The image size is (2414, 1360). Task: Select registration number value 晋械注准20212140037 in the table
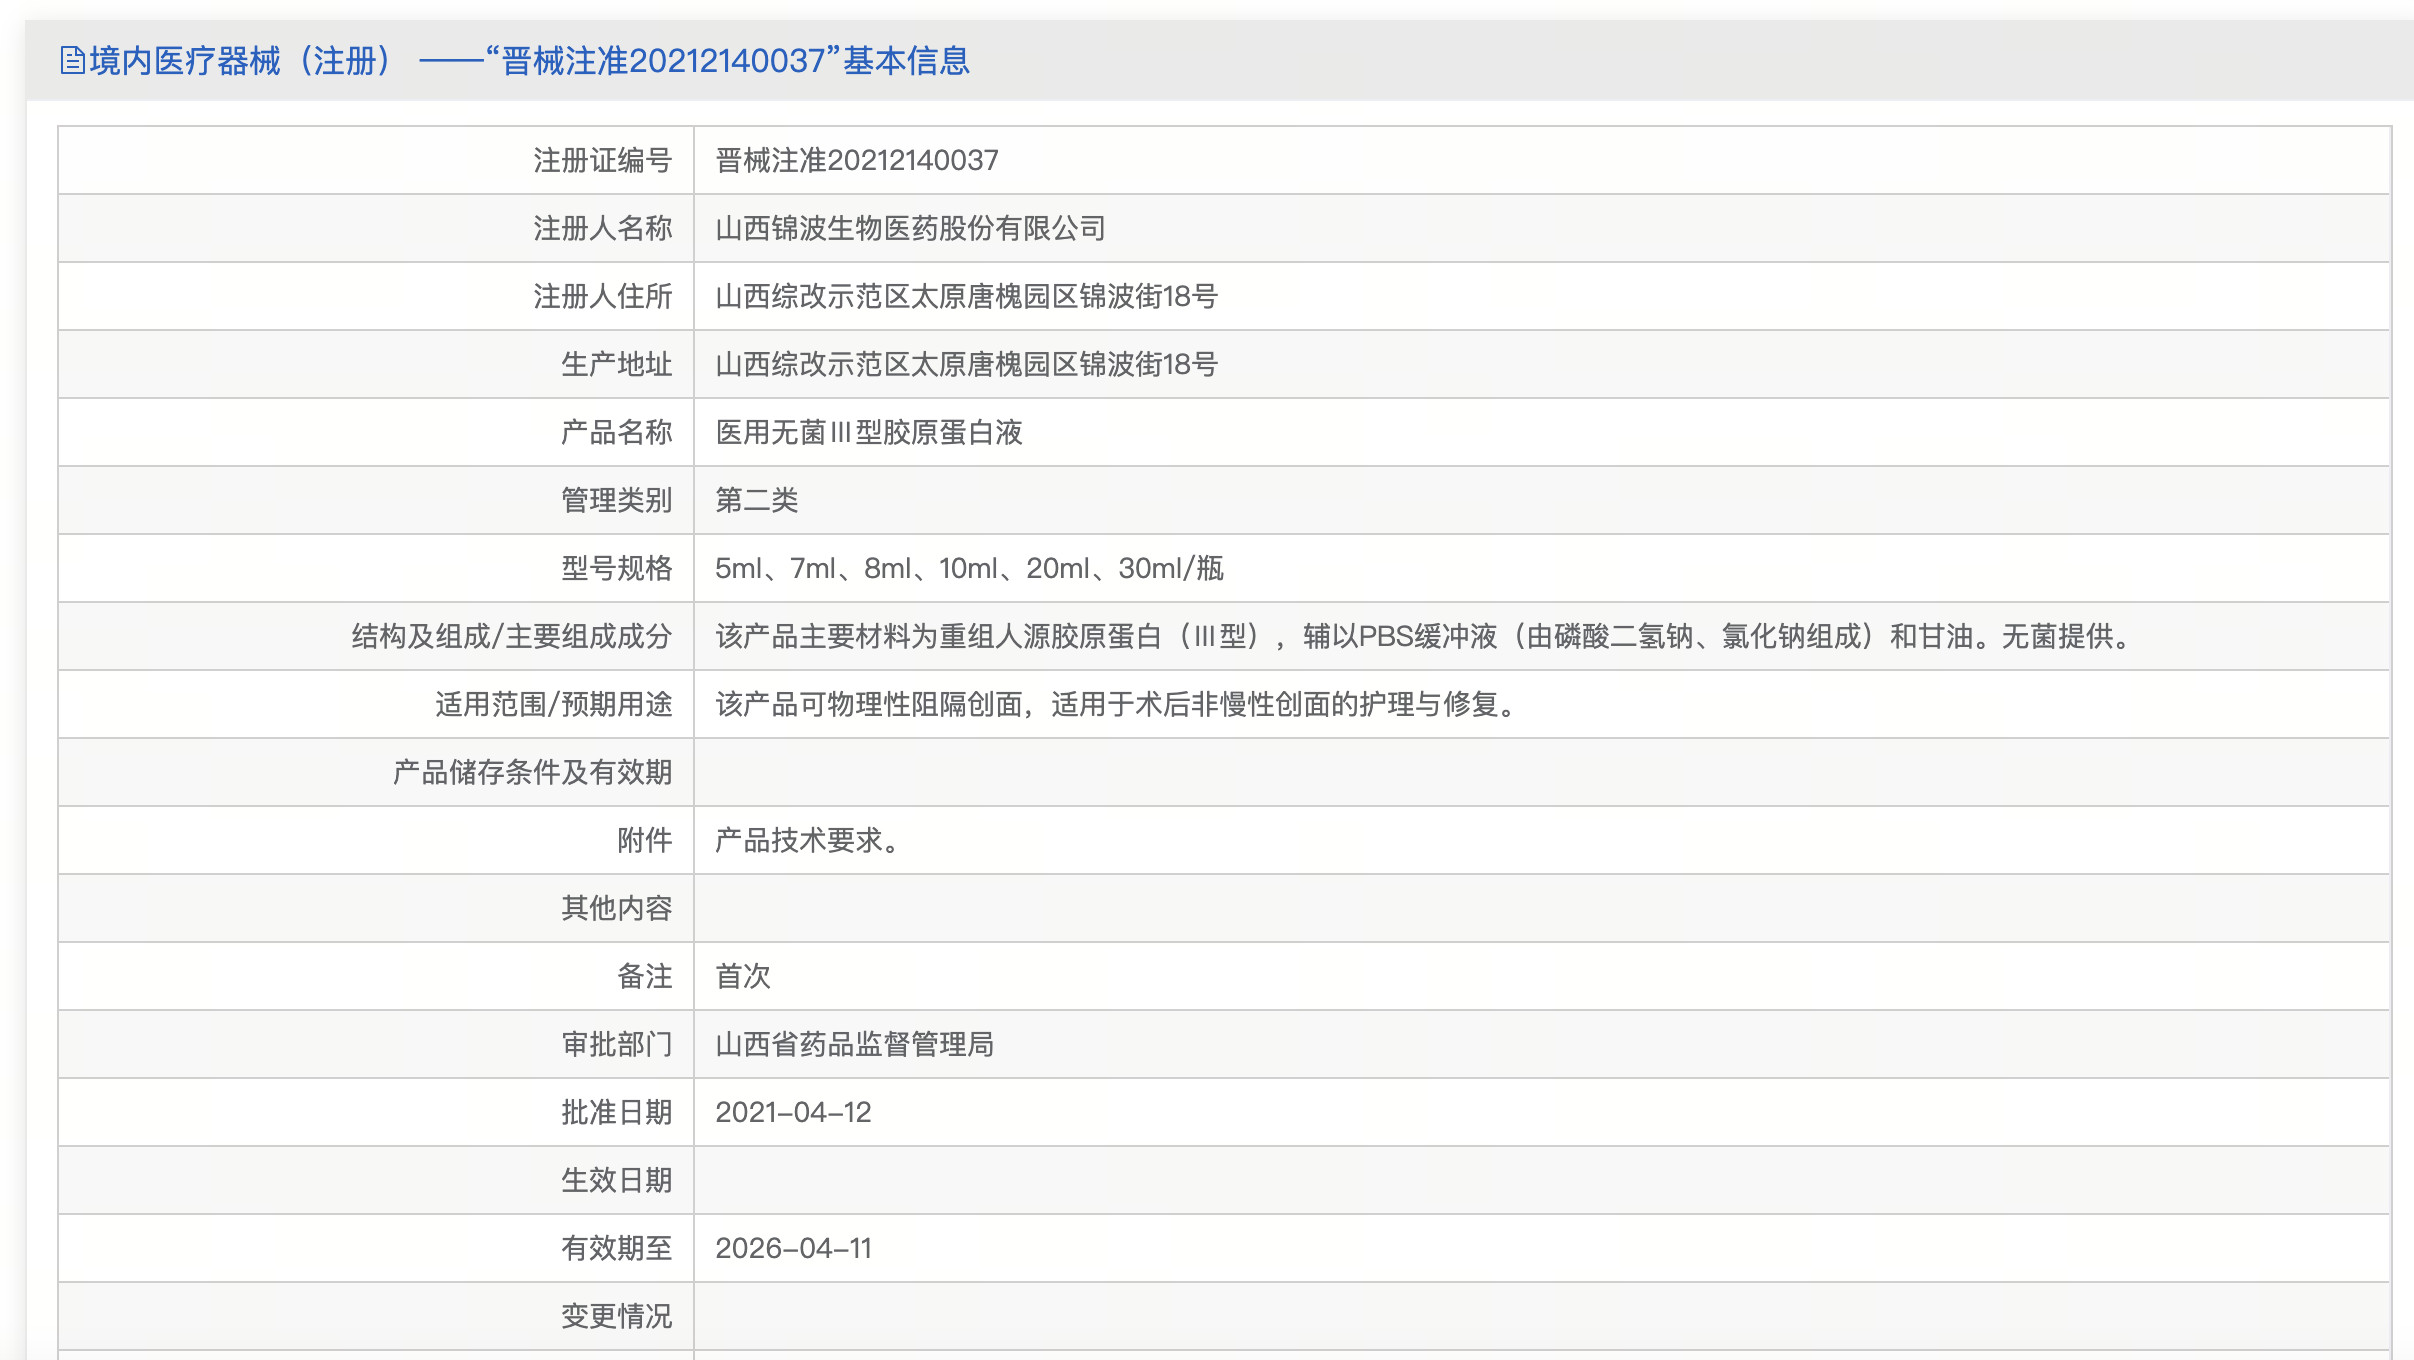(x=857, y=160)
